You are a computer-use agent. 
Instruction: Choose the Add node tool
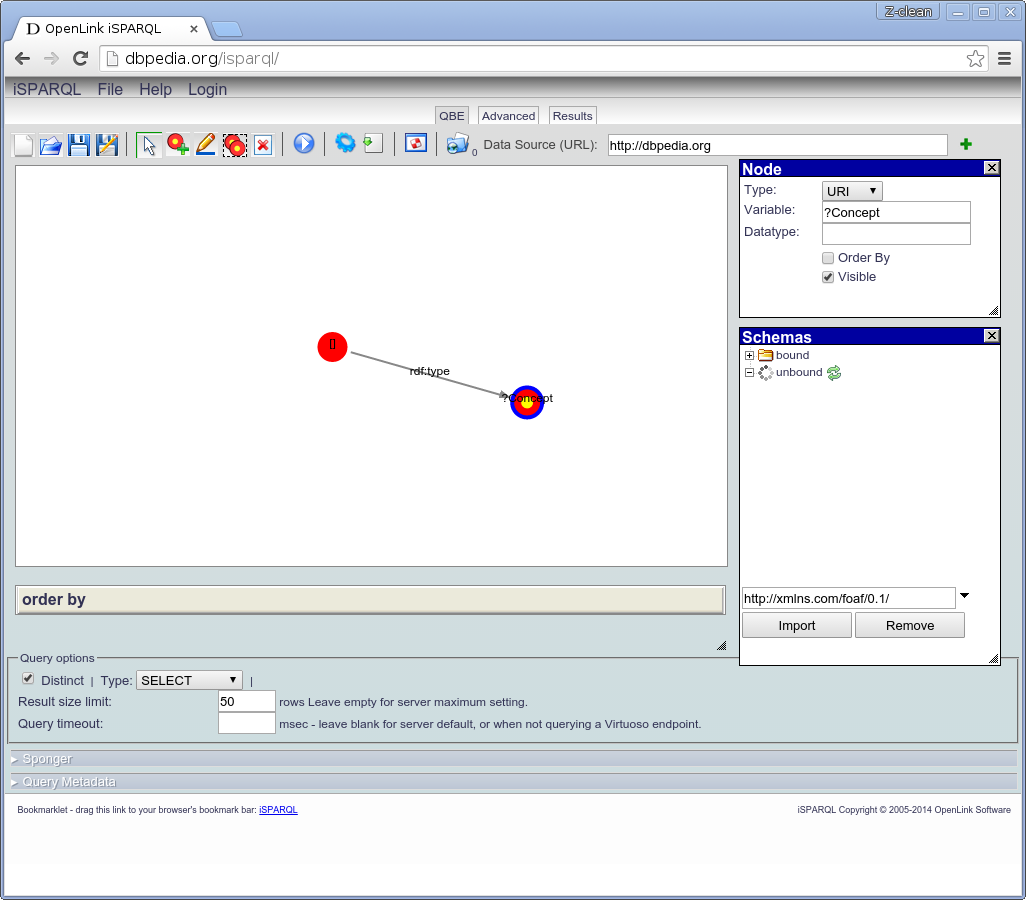pos(178,145)
